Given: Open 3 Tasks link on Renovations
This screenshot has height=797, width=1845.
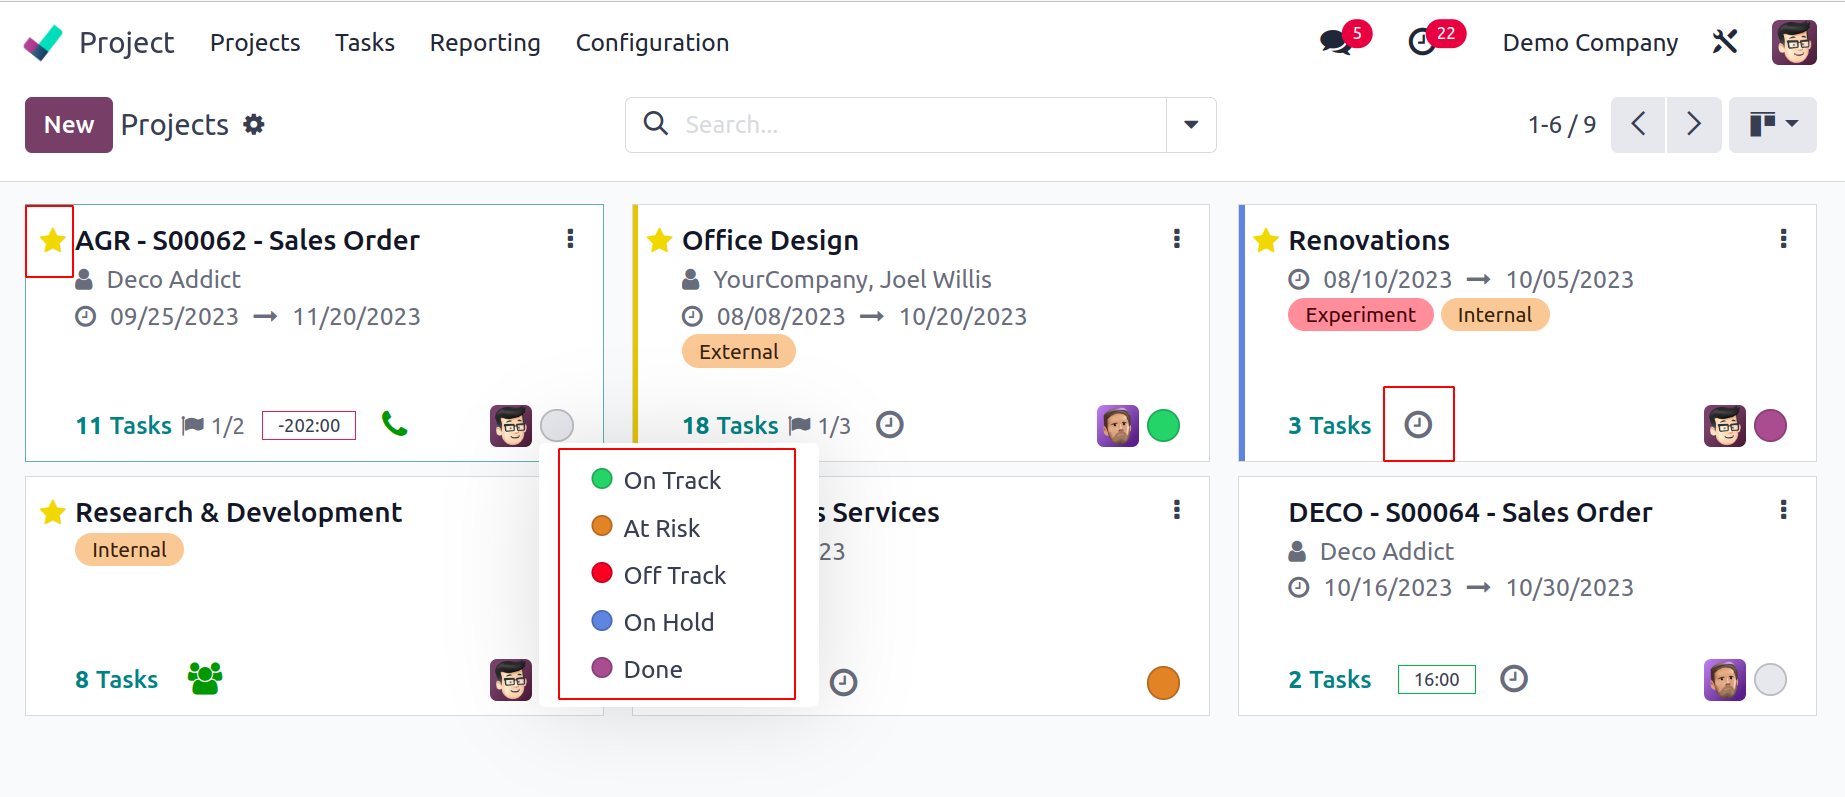Looking at the screenshot, I should point(1330,426).
